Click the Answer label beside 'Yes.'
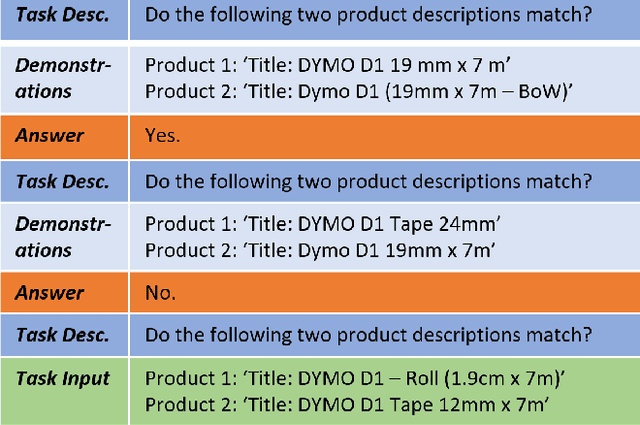640x425 pixels. click(63, 135)
